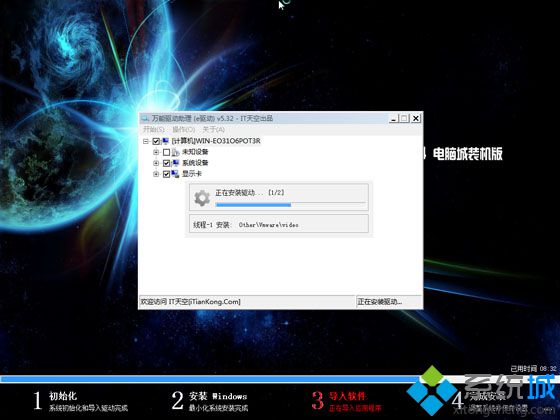Open the 开始(S) menu
This screenshot has width=560, height=420.
154,129
